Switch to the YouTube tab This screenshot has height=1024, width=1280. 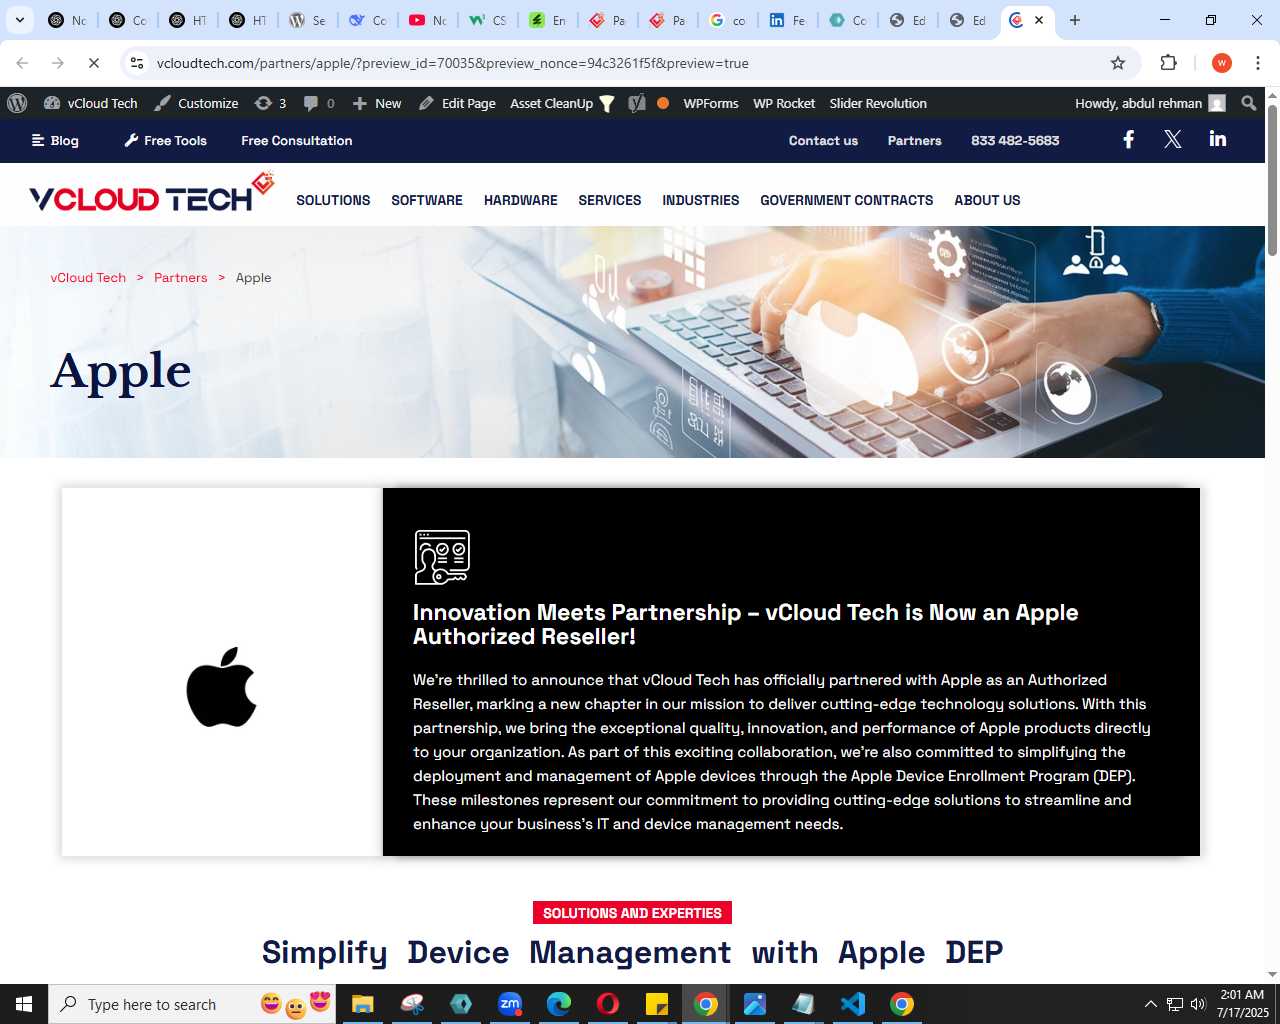[x=427, y=20]
